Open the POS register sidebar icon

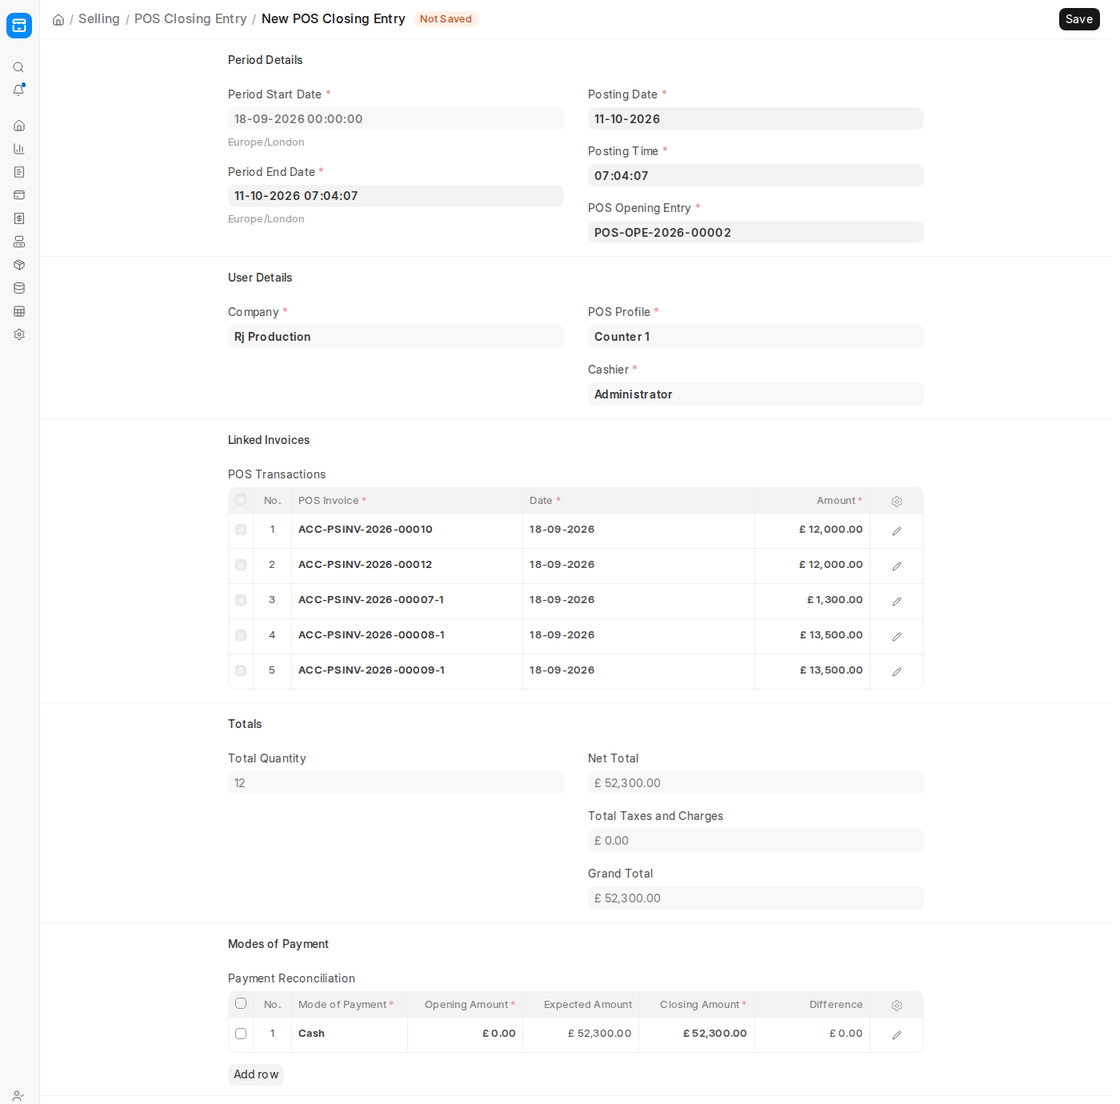(x=19, y=241)
